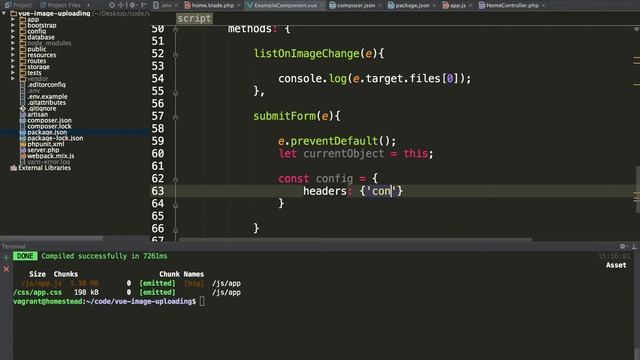Image resolution: width=640 pixels, height=360 pixels.
Task: Click the terminal settings gear icon
Action: (x=622, y=246)
